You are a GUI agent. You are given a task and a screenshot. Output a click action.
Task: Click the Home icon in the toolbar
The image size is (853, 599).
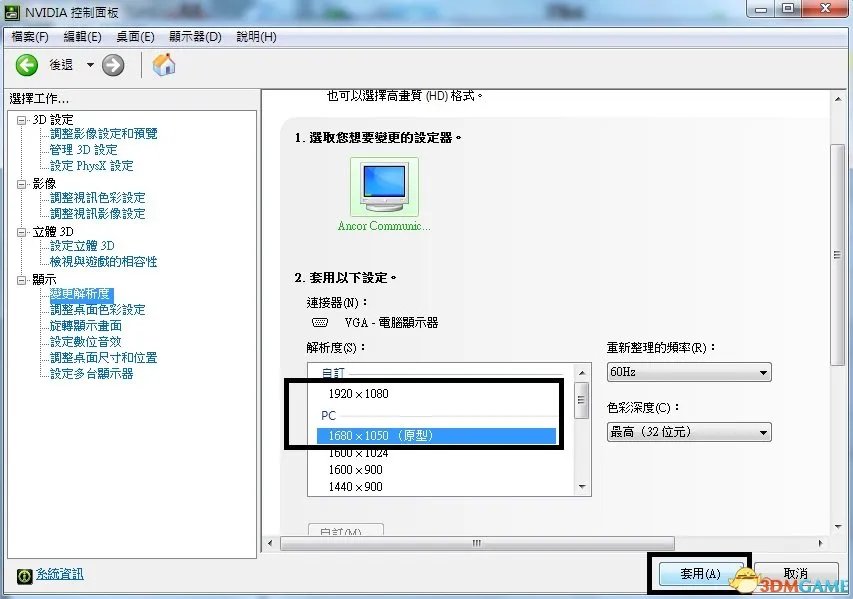(x=164, y=65)
